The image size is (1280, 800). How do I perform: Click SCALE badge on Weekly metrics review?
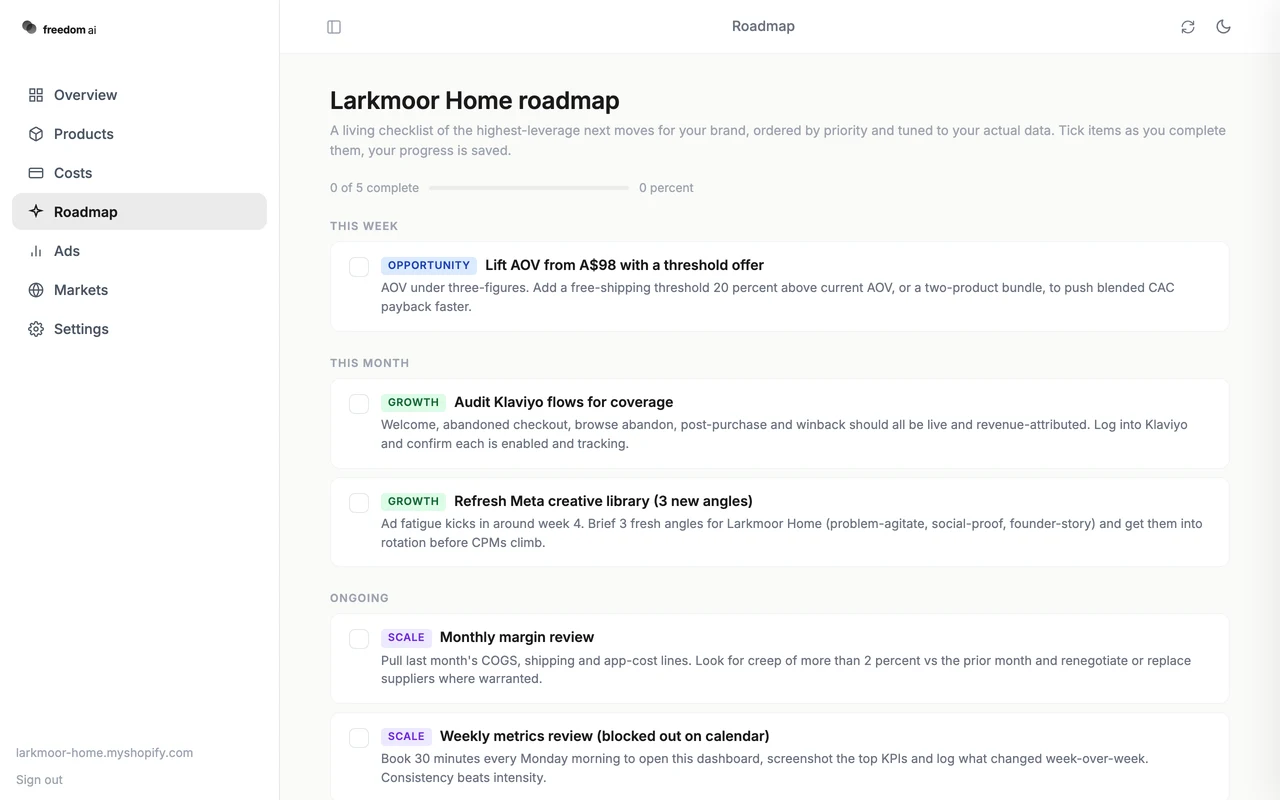[406, 736]
